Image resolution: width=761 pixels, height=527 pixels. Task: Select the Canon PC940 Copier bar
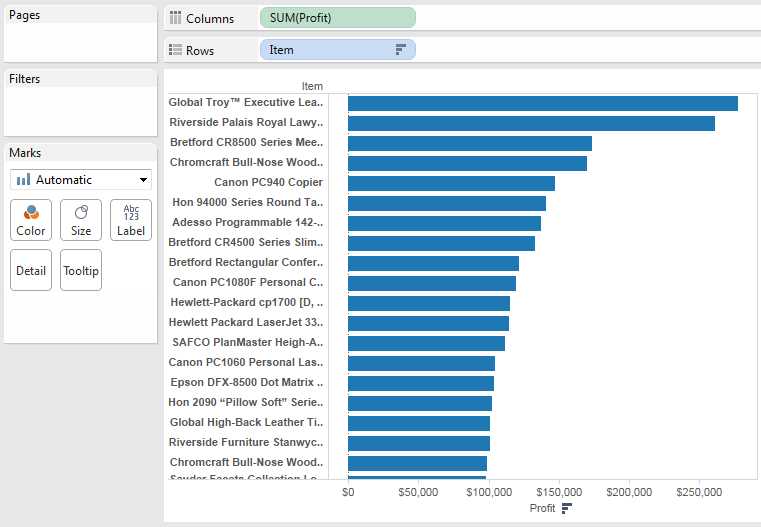coord(451,183)
